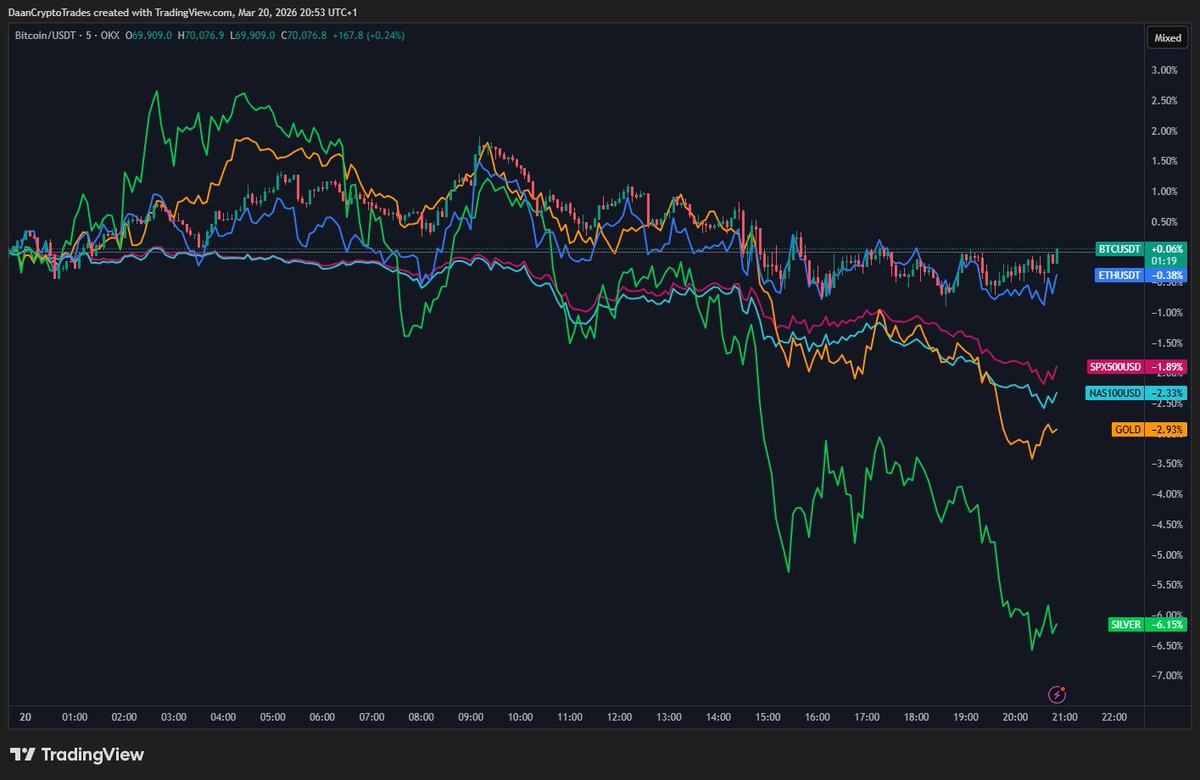Click the 22:00 time axis label
The height and width of the screenshot is (780, 1200).
click(x=1114, y=718)
